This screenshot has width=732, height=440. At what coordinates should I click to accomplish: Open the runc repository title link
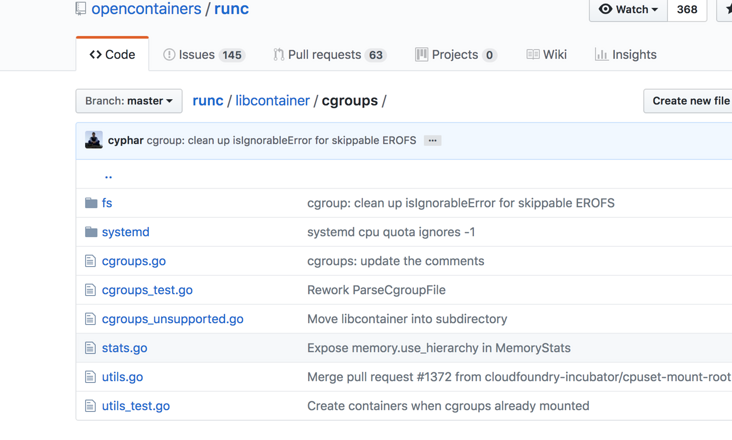point(232,9)
